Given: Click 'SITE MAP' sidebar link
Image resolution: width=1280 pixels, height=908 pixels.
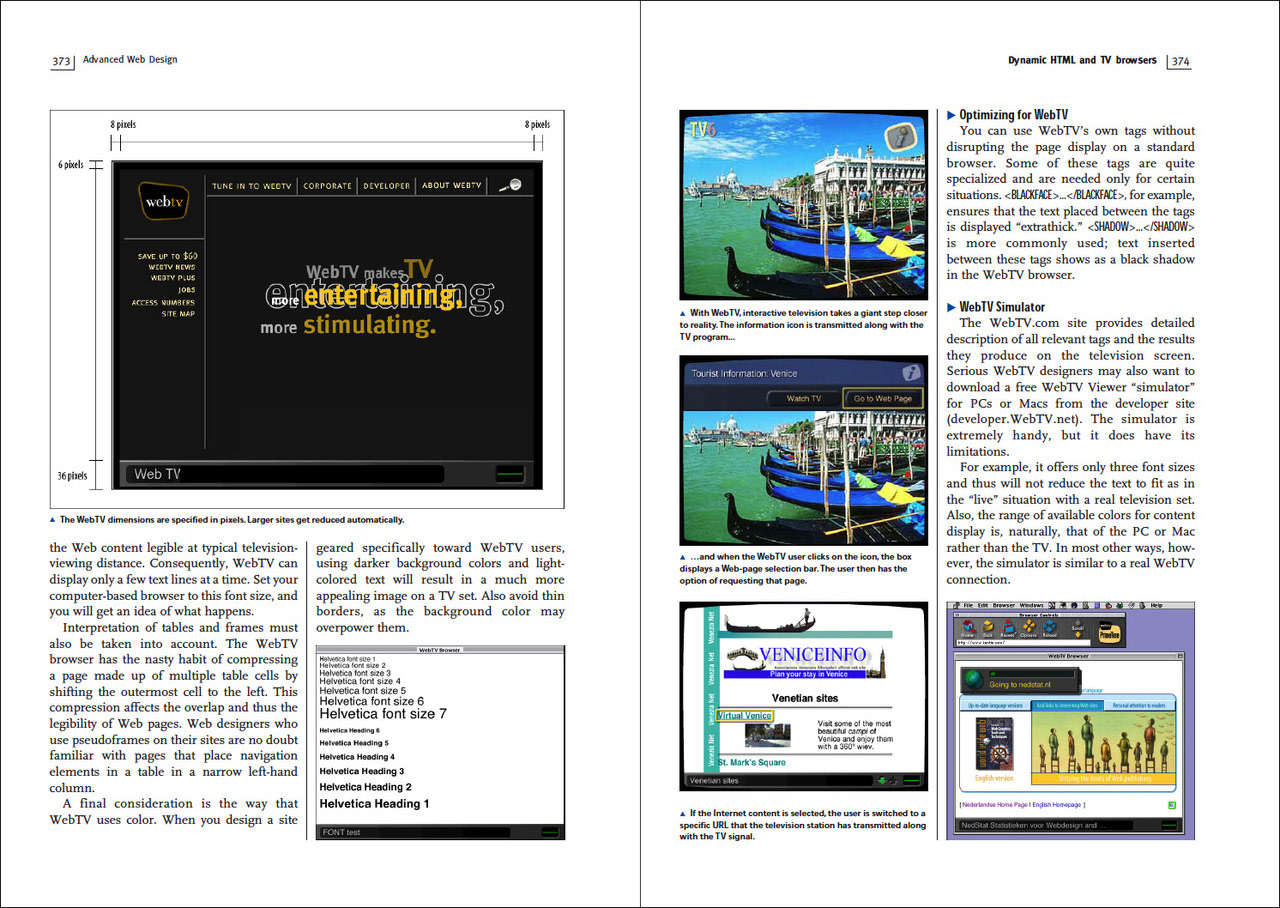Looking at the screenshot, I should point(178,314).
